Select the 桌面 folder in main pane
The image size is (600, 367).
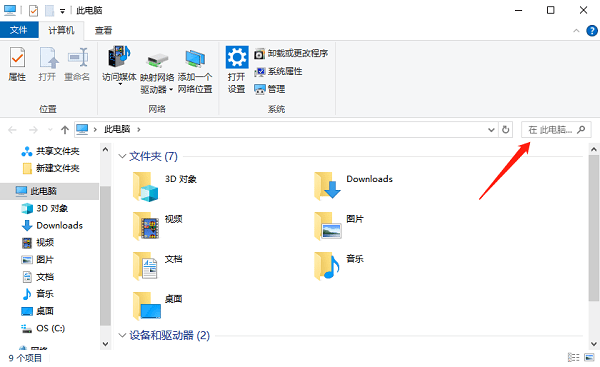click(158, 306)
